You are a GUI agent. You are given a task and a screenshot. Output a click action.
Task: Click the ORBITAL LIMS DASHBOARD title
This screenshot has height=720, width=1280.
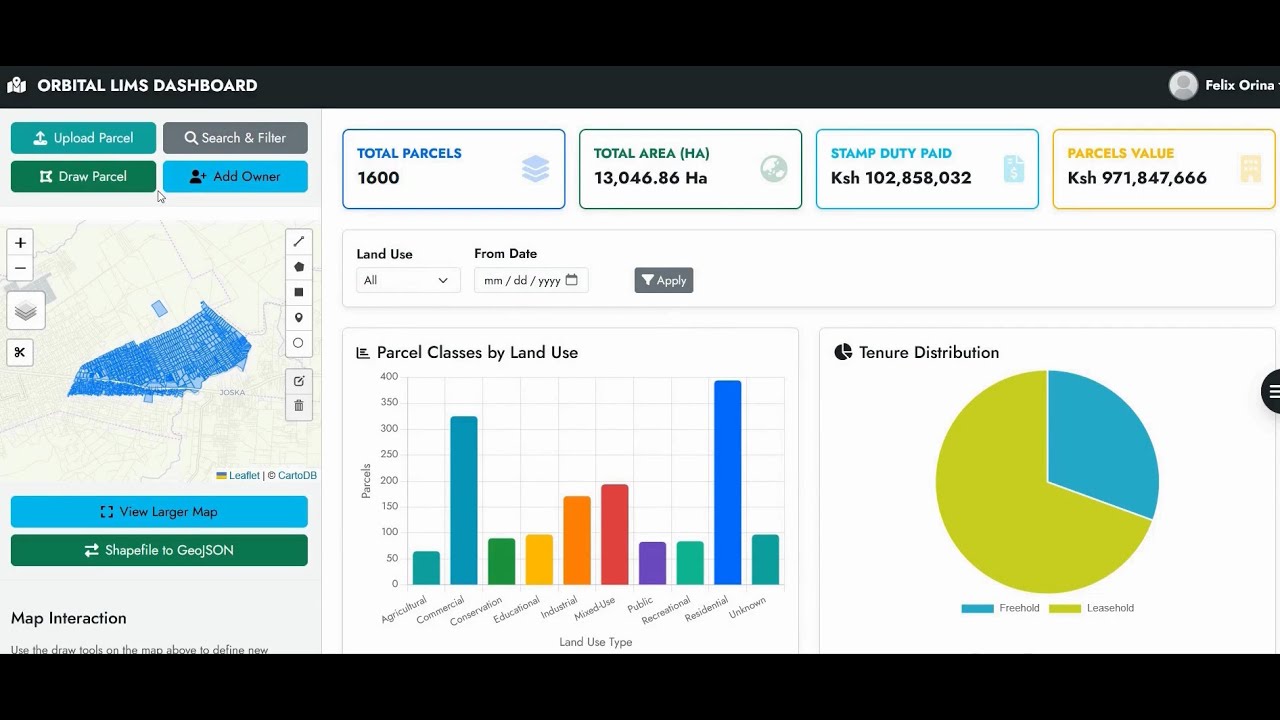click(x=147, y=86)
